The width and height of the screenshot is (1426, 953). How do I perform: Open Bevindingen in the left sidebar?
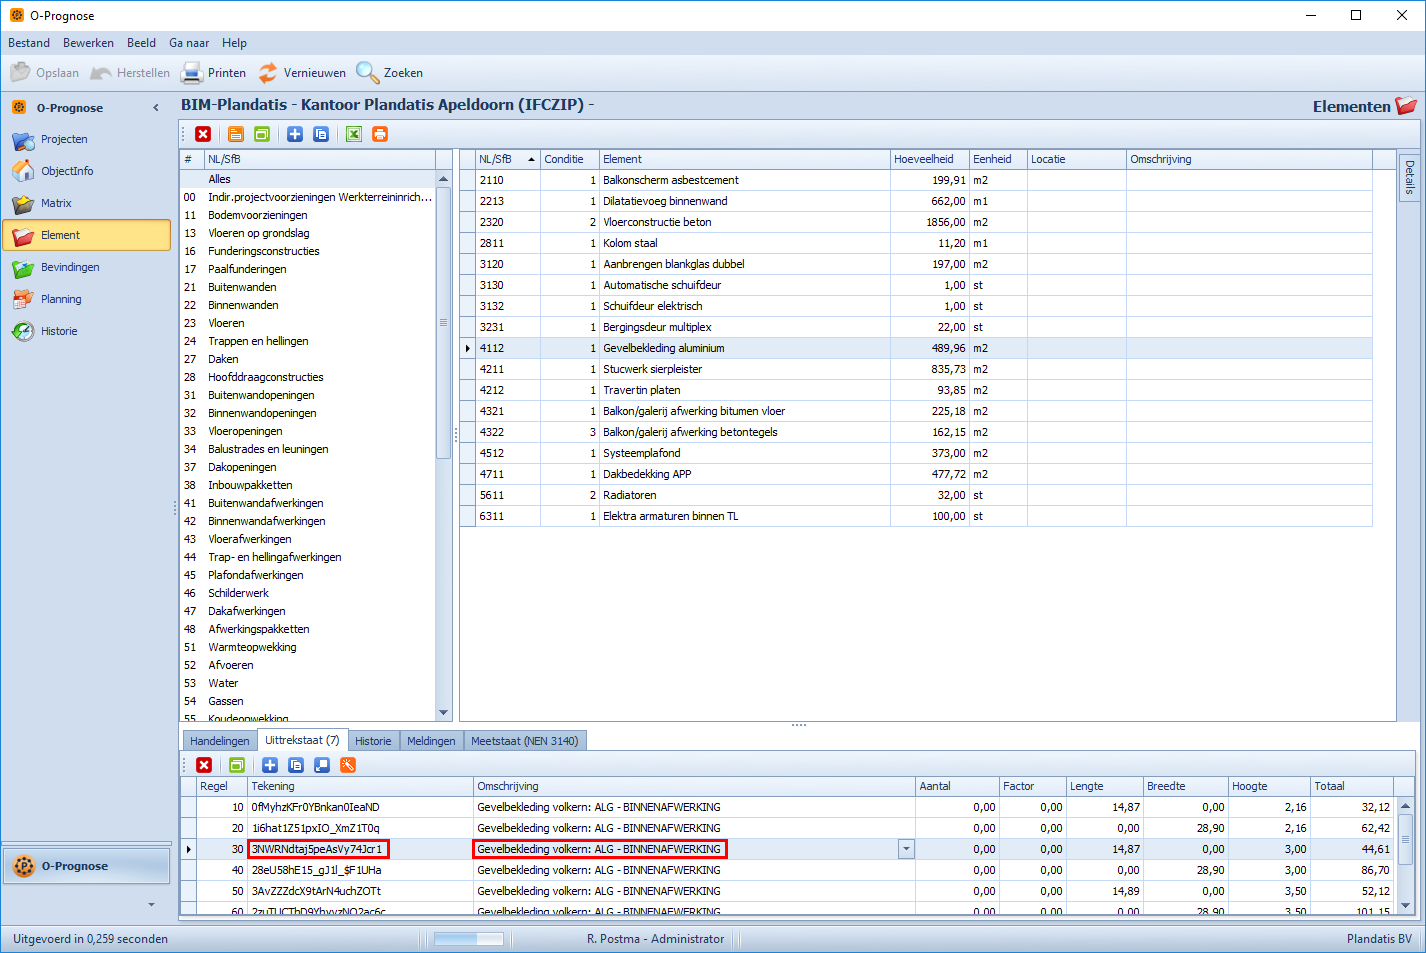click(x=69, y=267)
